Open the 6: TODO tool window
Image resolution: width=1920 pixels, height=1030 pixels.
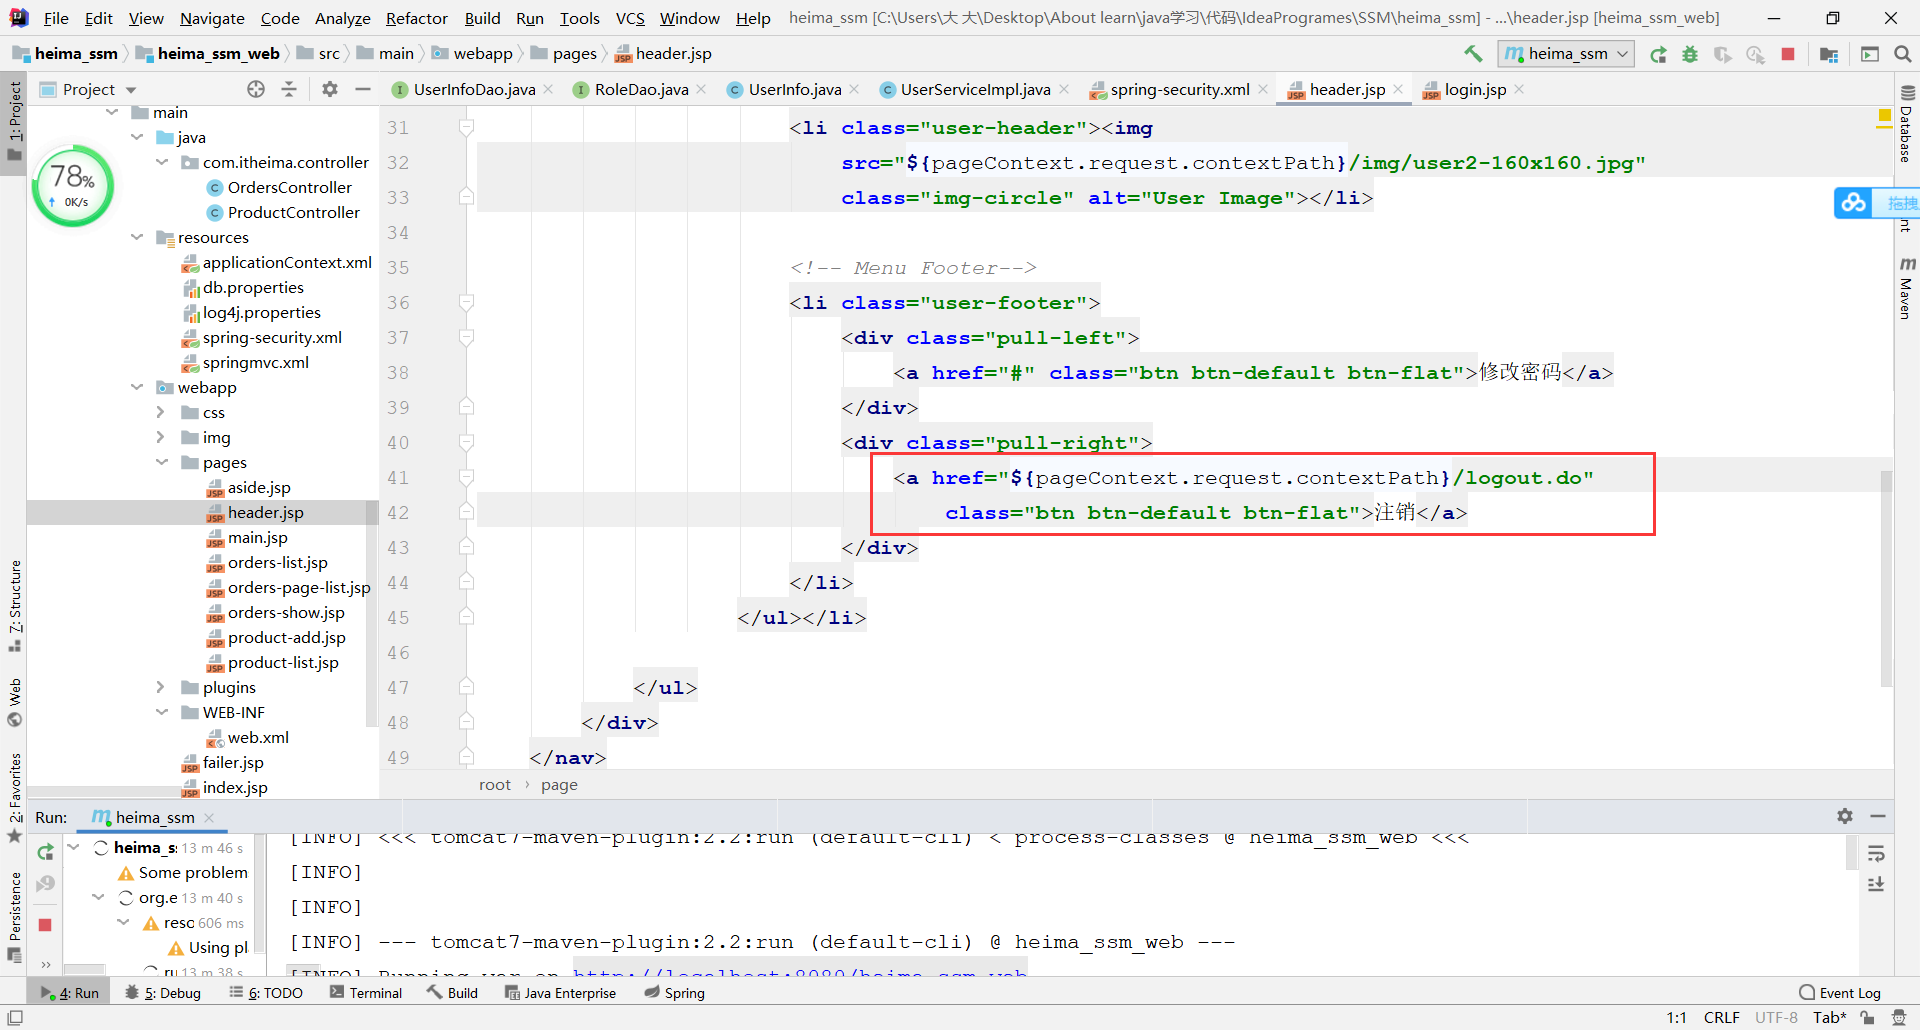click(266, 993)
